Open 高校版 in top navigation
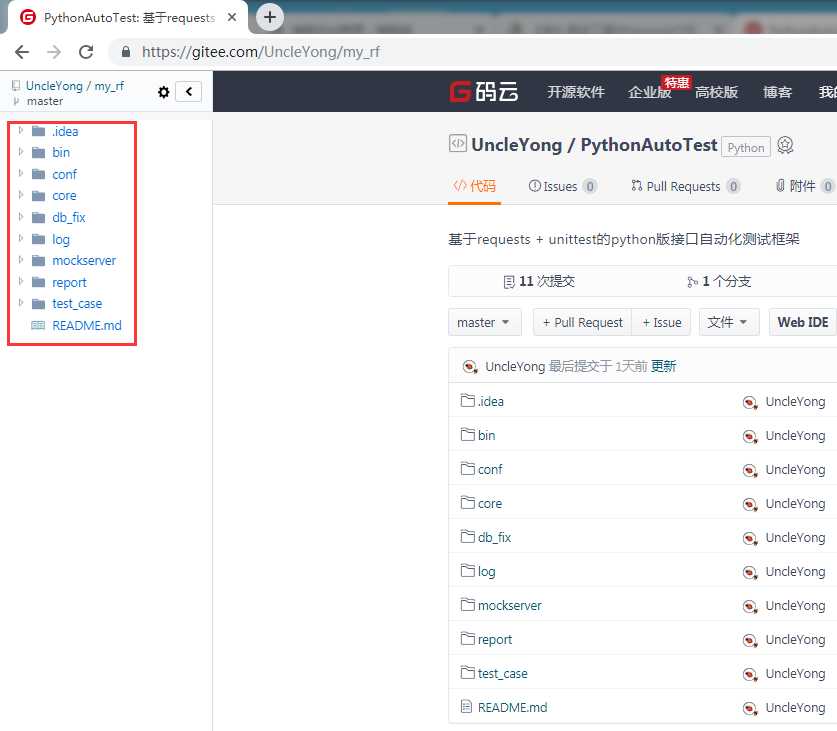 pos(716,92)
